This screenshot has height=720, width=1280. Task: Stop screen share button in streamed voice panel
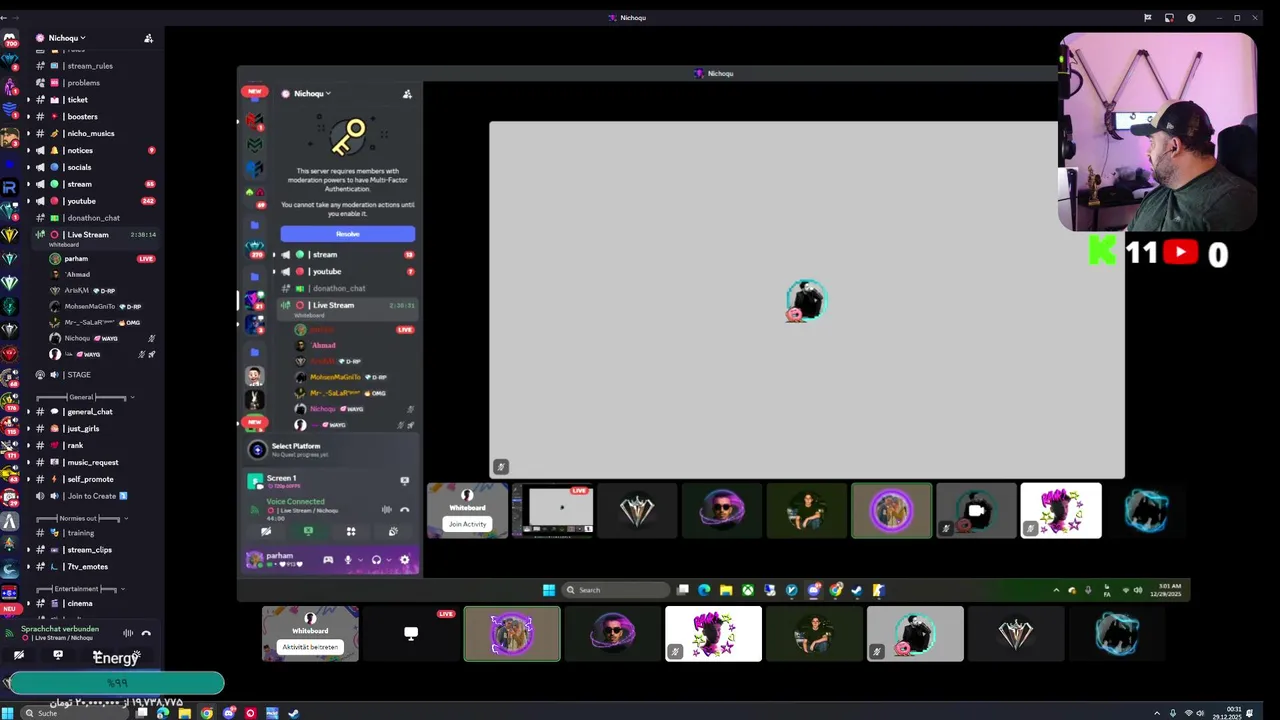(x=308, y=532)
